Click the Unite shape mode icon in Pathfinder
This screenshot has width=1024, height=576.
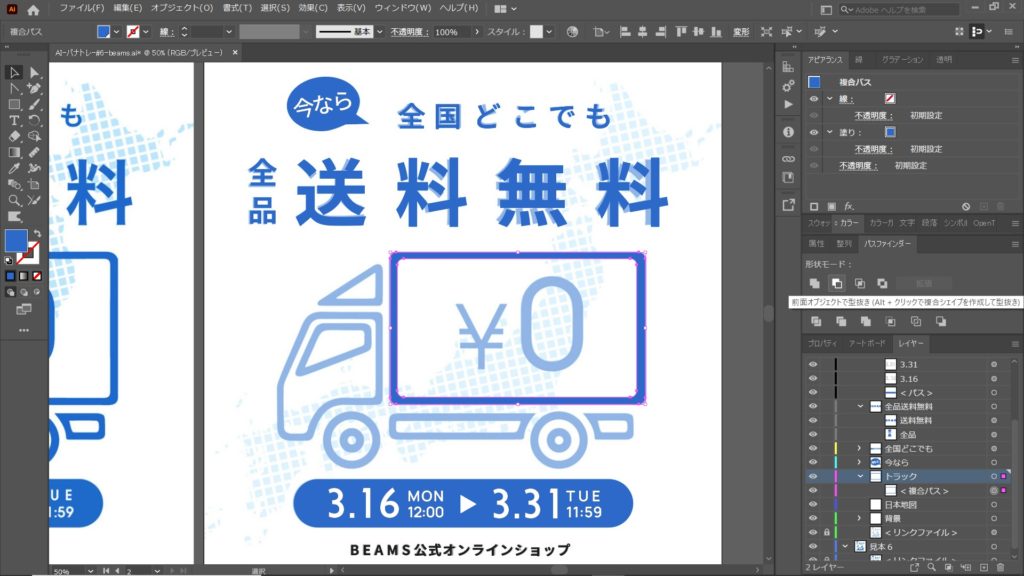pyautogui.click(x=814, y=283)
